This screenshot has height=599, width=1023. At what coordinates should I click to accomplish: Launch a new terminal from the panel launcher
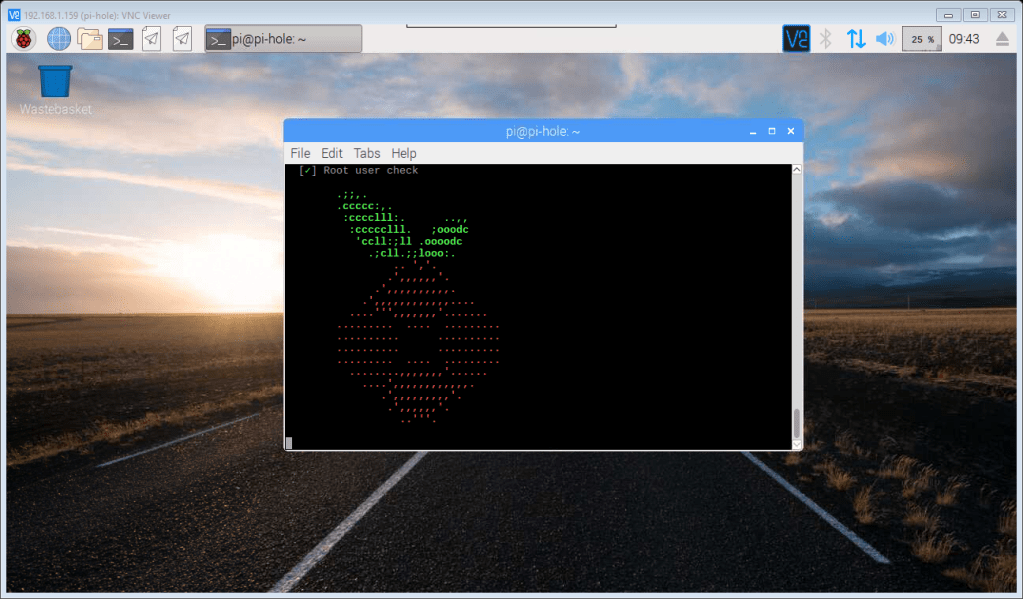tap(121, 39)
